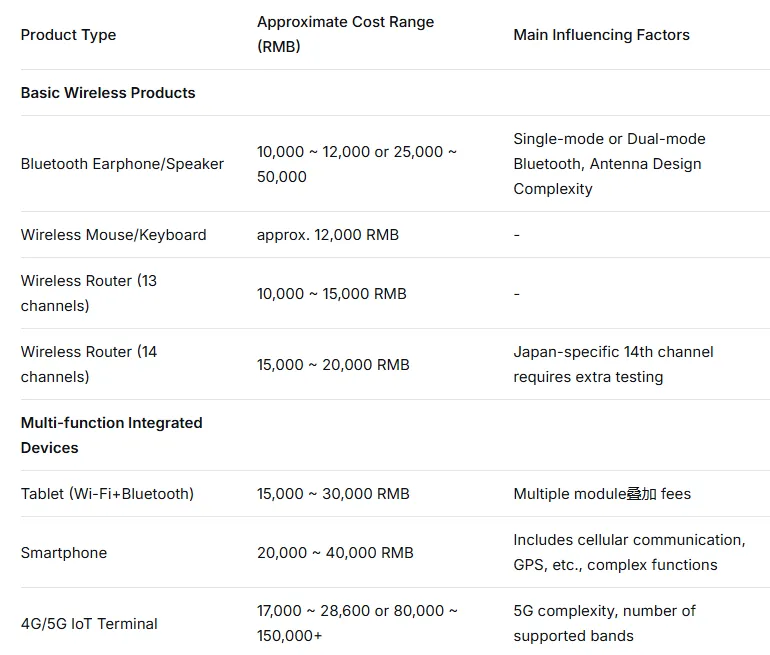The image size is (770, 655).
Task: Select the 10,000 ~ 15,000 RMB cost
Action: (x=331, y=294)
